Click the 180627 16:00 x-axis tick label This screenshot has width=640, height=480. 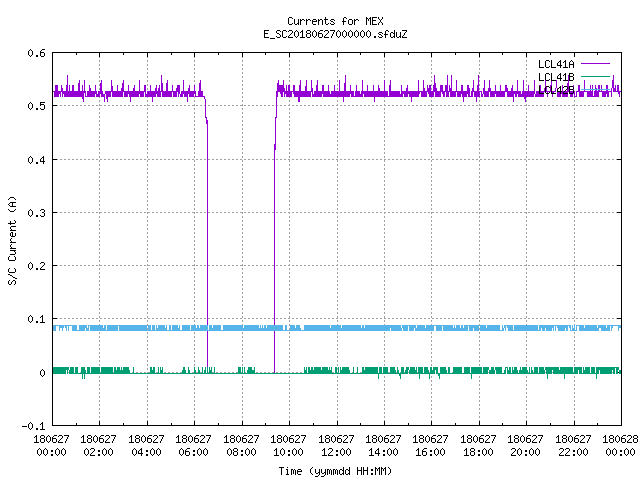pyautogui.click(x=431, y=446)
